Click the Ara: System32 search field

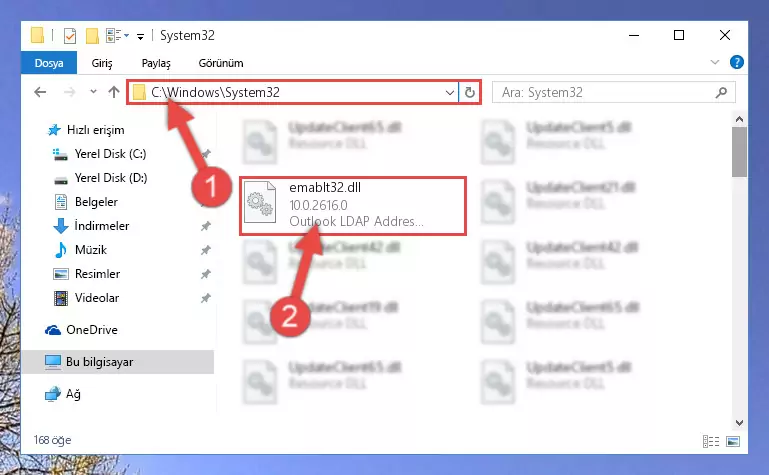click(x=604, y=92)
